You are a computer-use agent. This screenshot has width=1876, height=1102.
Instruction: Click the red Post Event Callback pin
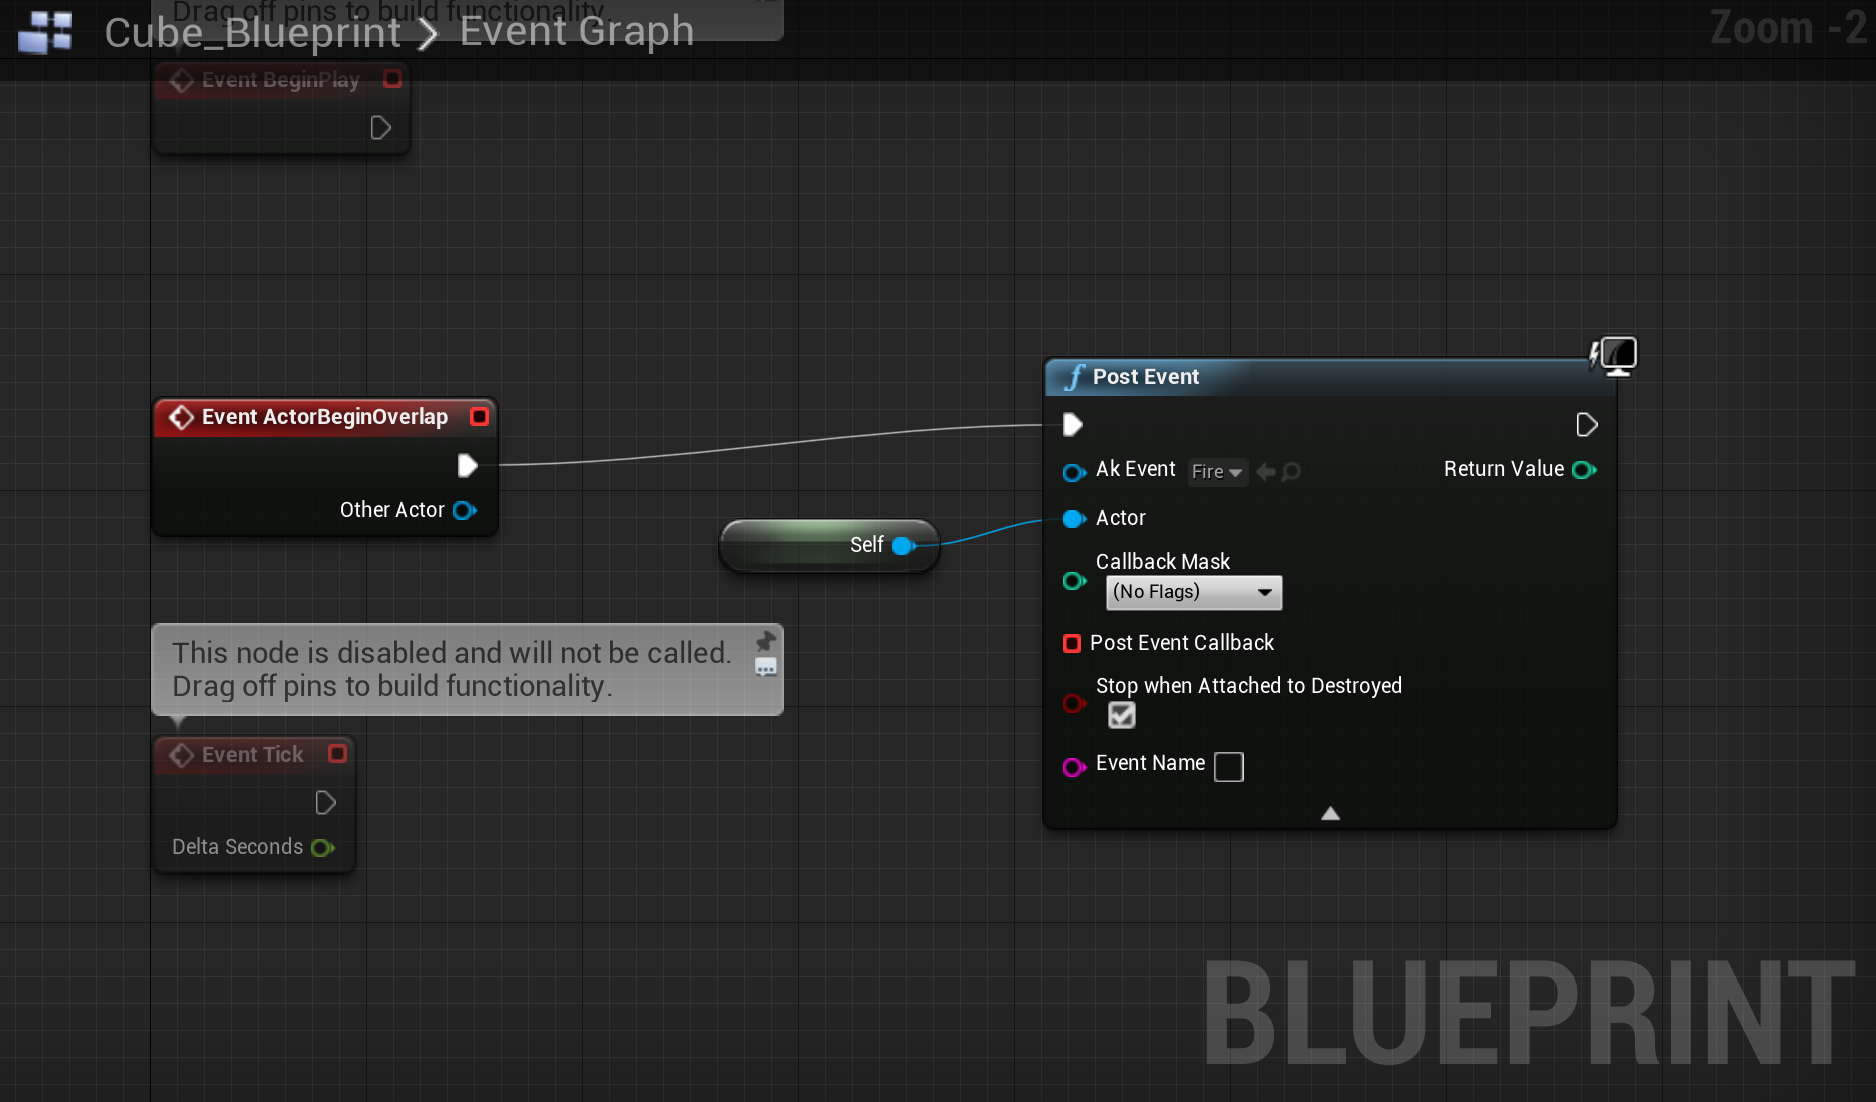click(1072, 643)
